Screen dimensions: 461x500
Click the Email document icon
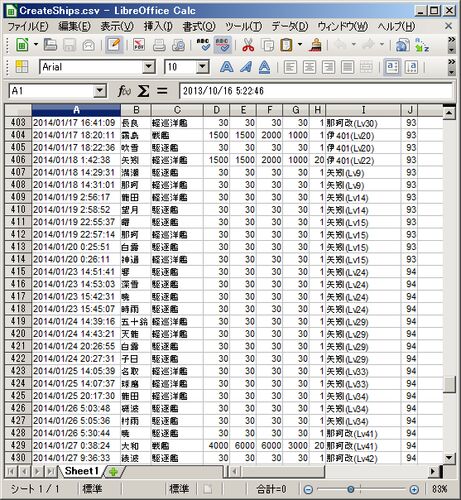click(89, 45)
